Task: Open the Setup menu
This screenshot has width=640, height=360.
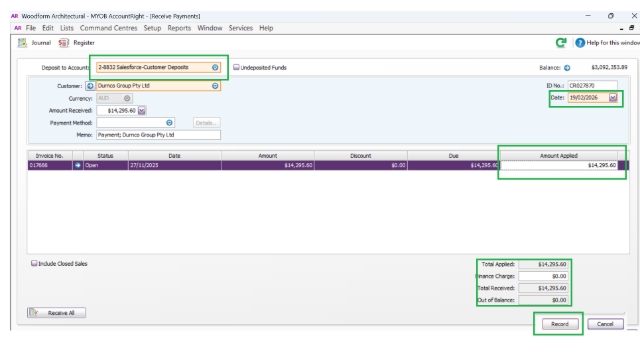Action: [x=152, y=28]
